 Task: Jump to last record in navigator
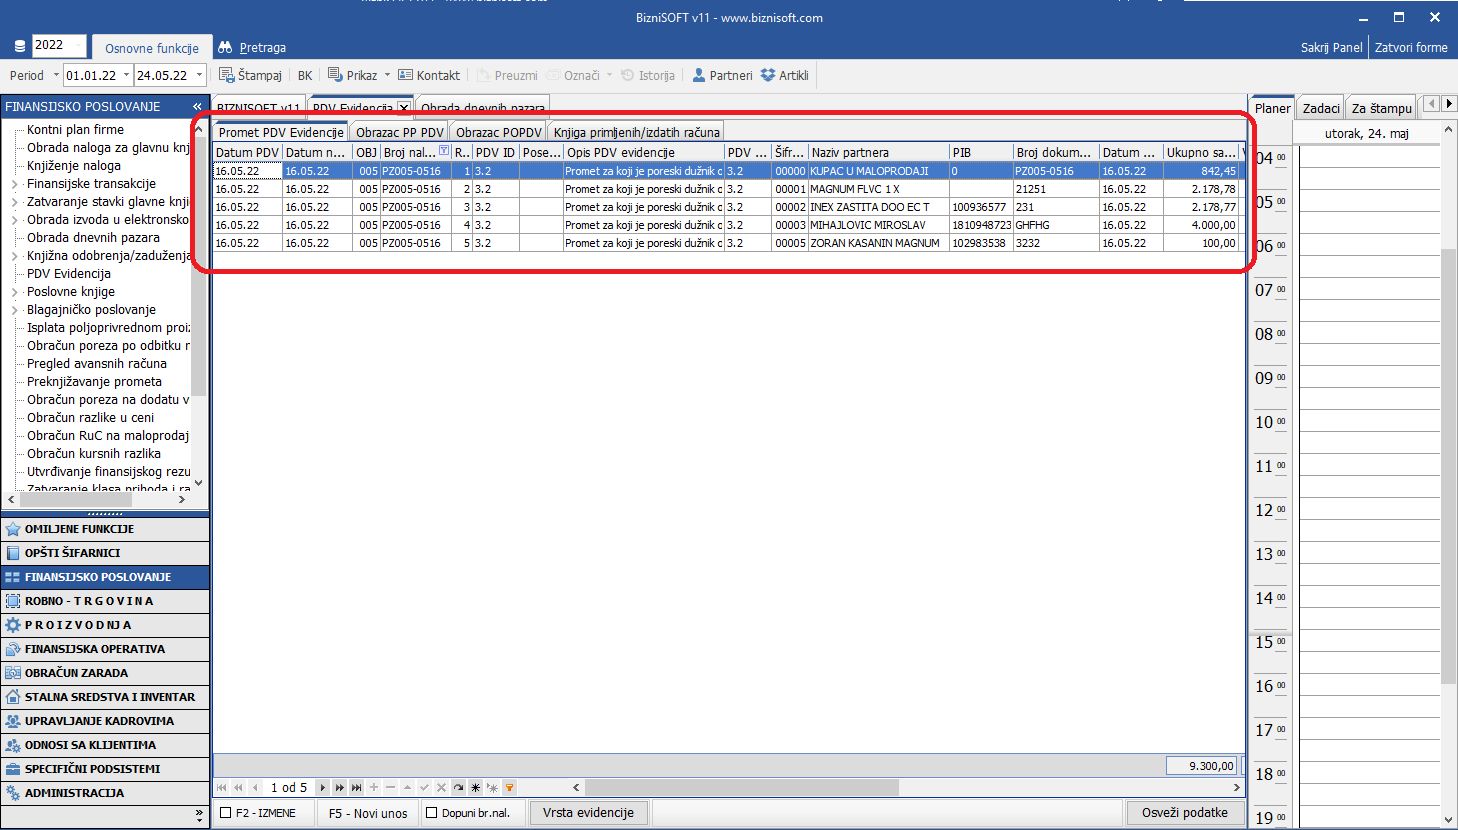coord(356,788)
